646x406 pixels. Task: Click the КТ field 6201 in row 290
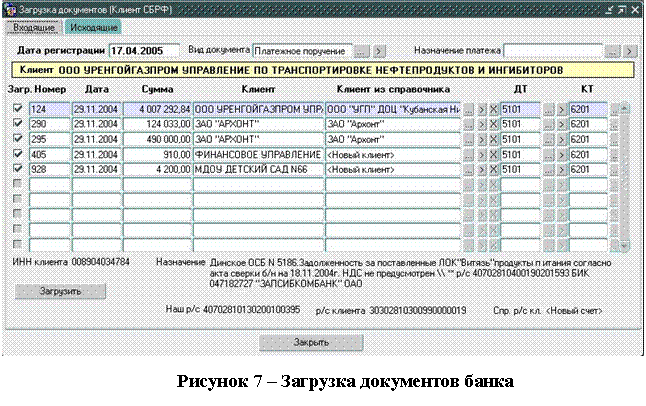coord(588,124)
